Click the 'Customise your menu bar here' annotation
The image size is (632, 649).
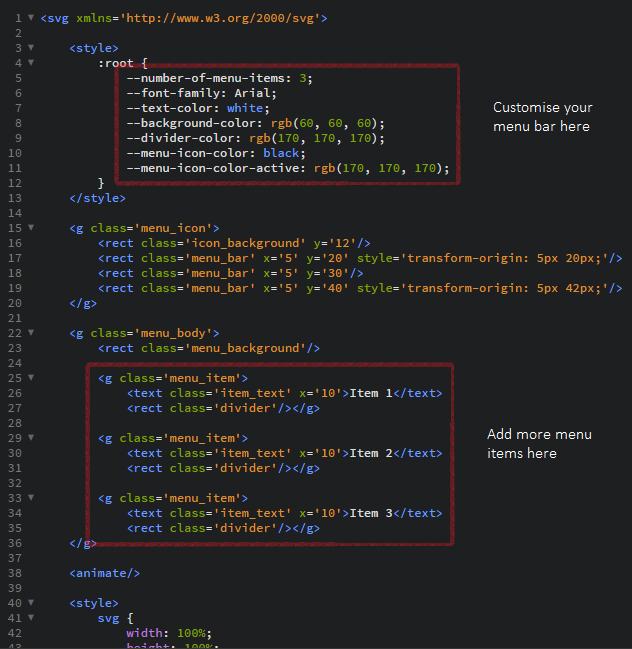tap(542, 117)
